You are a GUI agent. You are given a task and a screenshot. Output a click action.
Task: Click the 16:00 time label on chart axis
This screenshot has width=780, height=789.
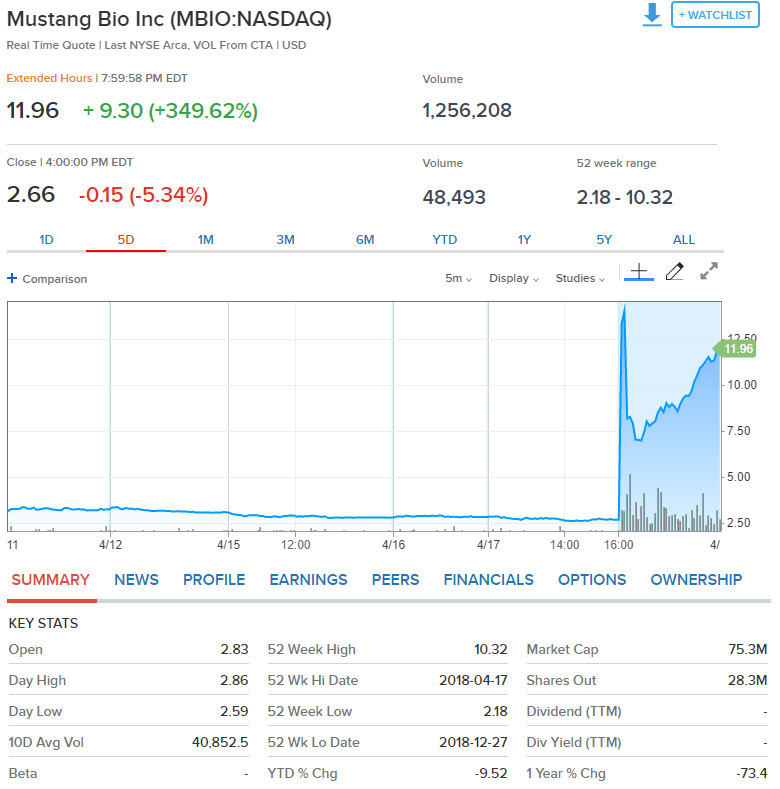[618, 545]
